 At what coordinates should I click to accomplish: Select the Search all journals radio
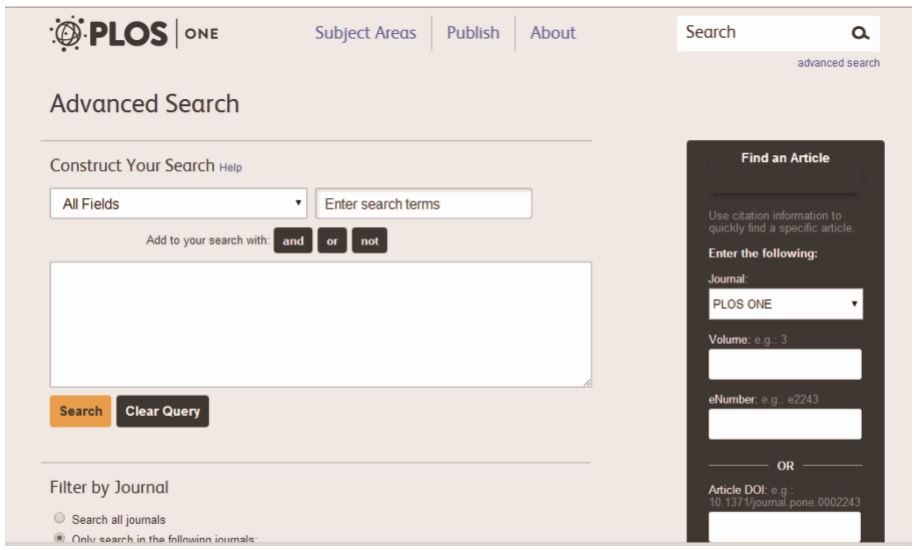click(59, 518)
